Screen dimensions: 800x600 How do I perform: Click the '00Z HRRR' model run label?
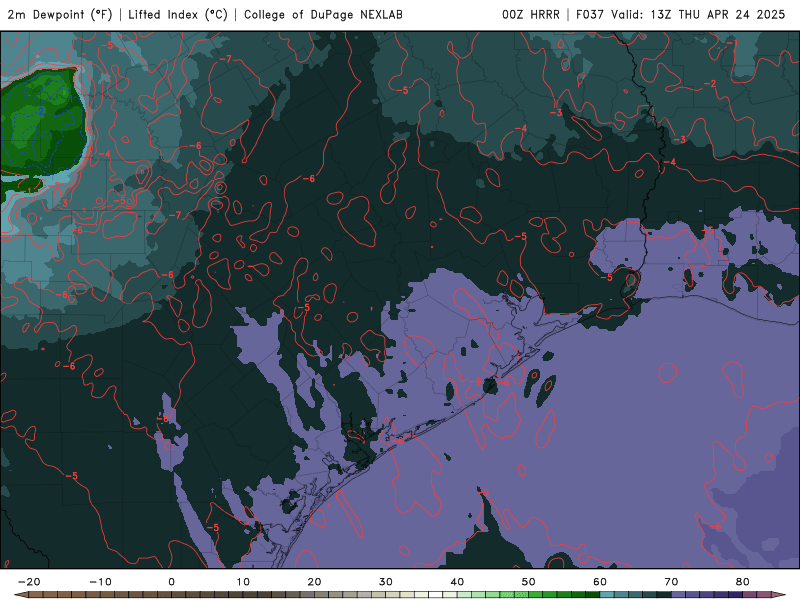pos(531,15)
